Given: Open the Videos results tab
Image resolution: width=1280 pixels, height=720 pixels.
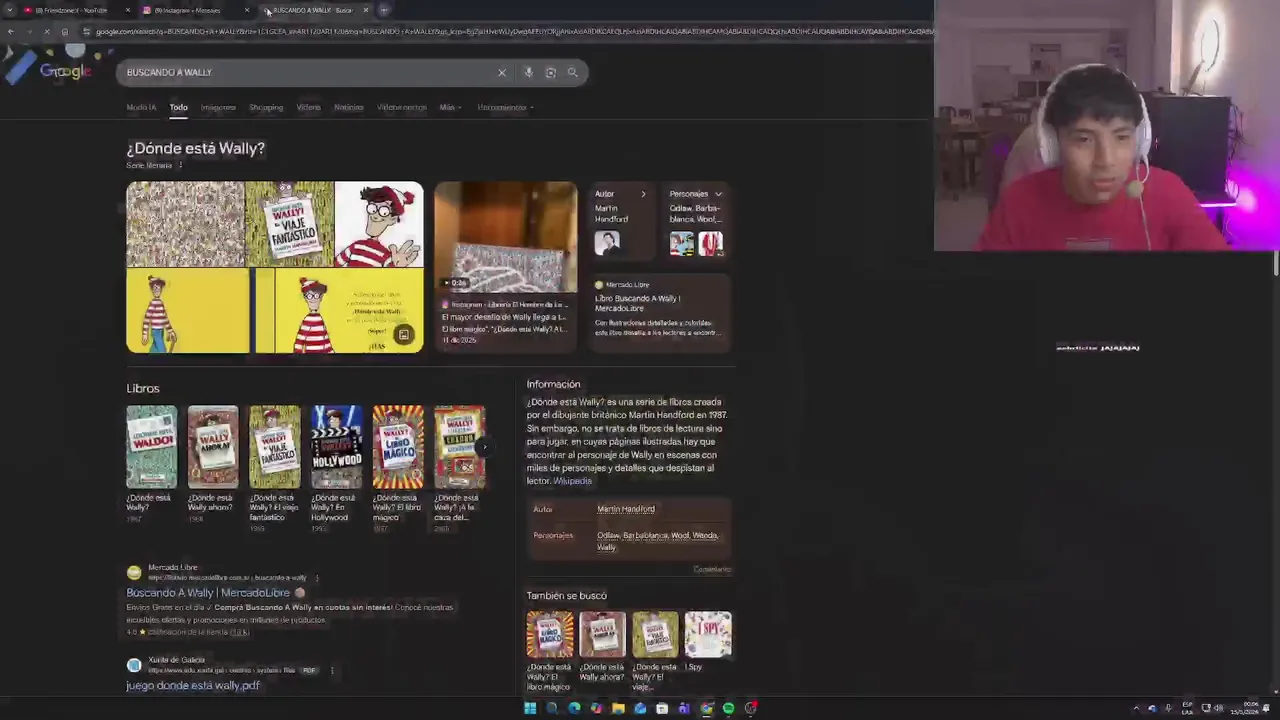Looking at the screenshot, I should [x=308, y=107].
